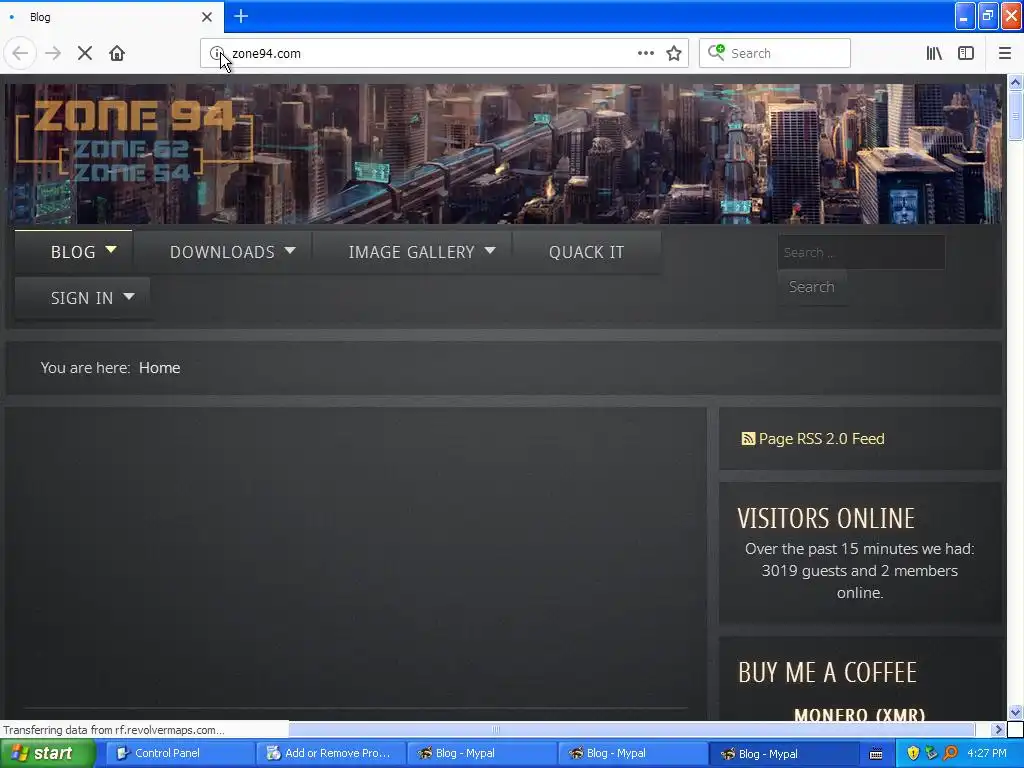1024x768 pixels.
Task: Open the browser hamburger menu
Action: (1004, 53)
